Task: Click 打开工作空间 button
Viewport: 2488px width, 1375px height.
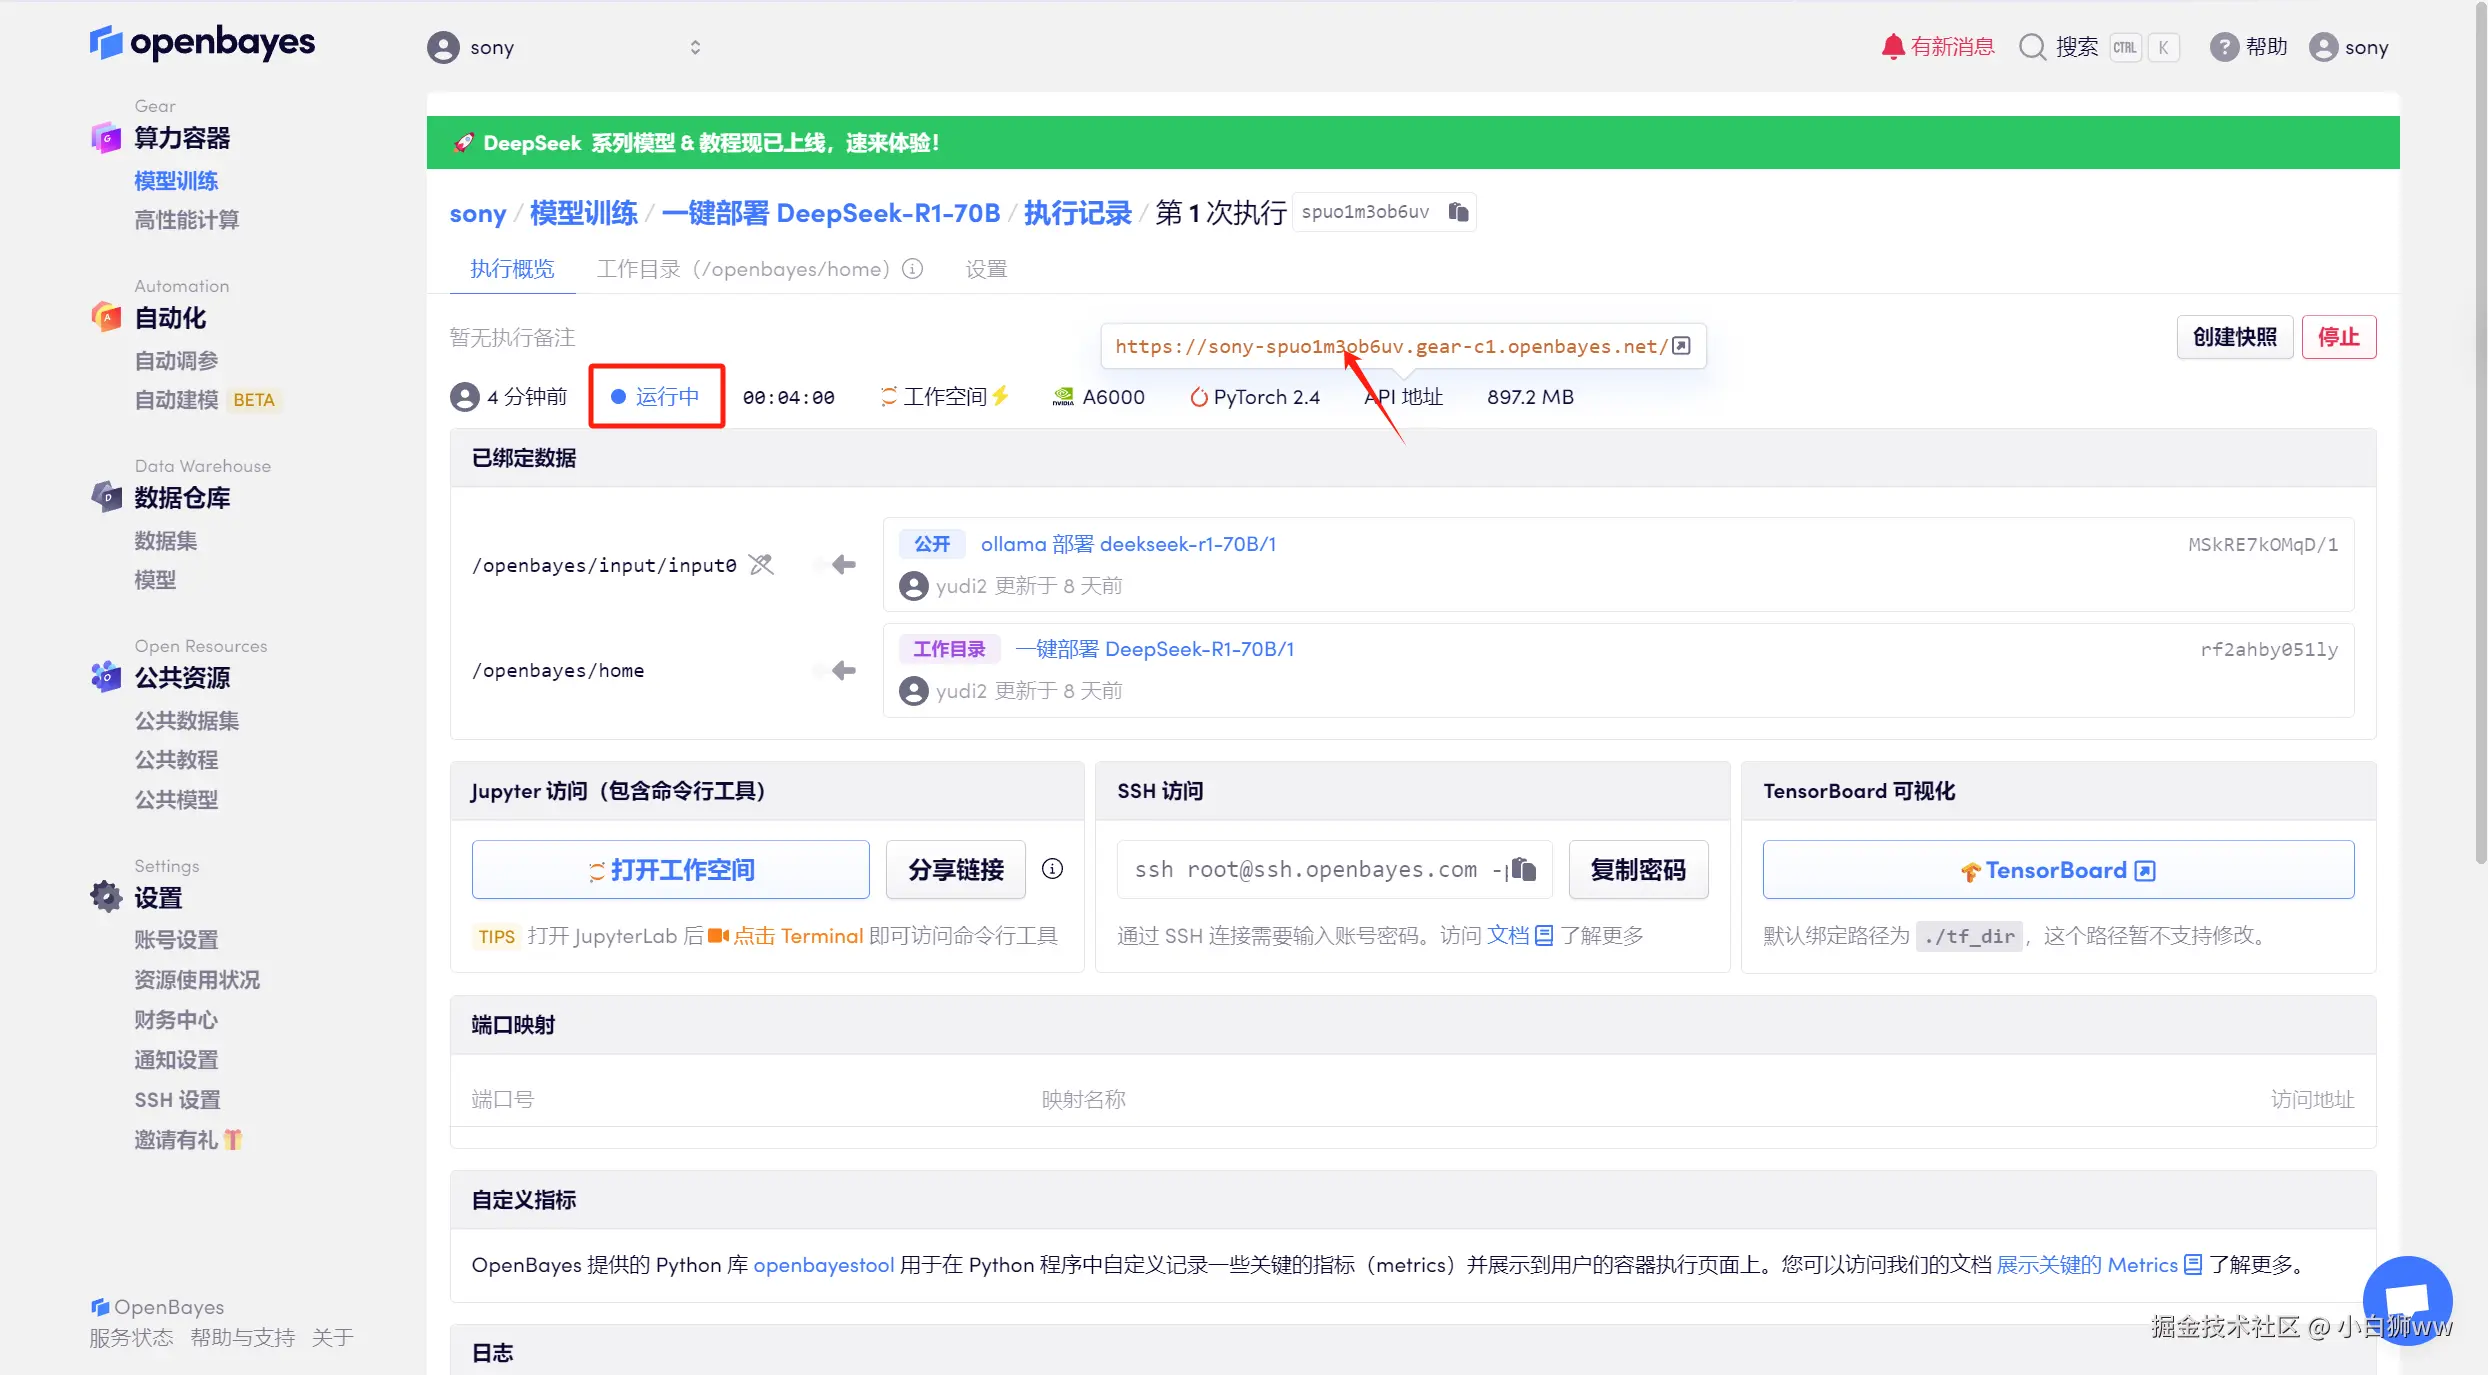Action: point(671,869)
